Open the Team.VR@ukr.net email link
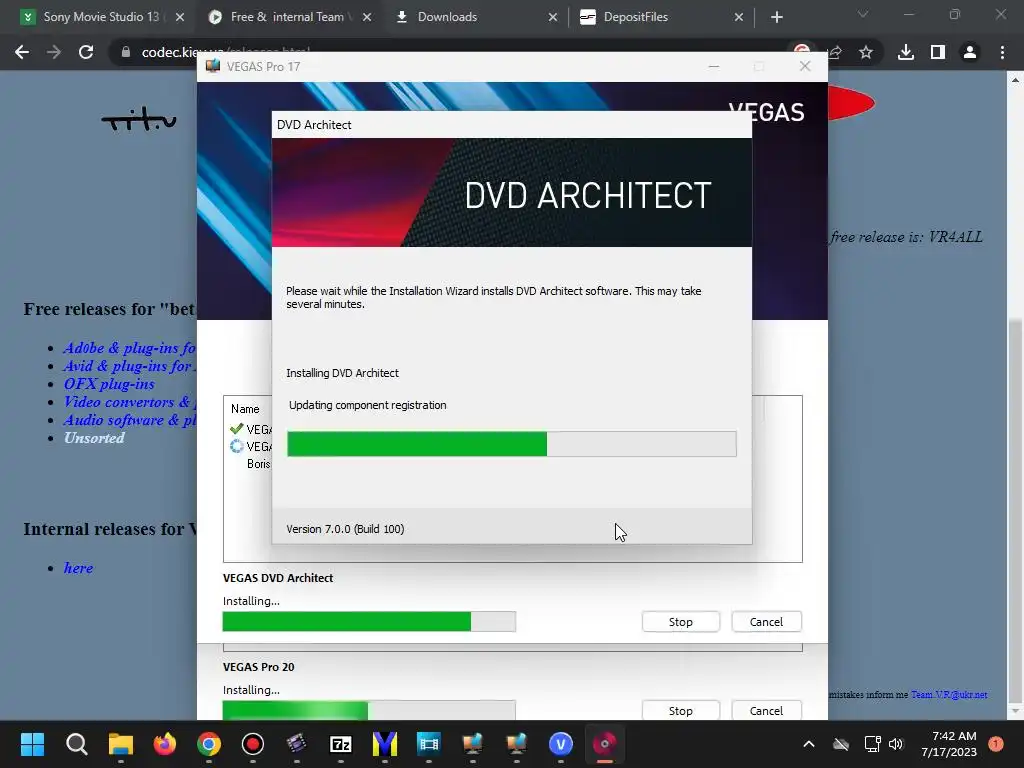Image resolution: width=1024 pixels, height=768 pixels. (x=949, y=695)
